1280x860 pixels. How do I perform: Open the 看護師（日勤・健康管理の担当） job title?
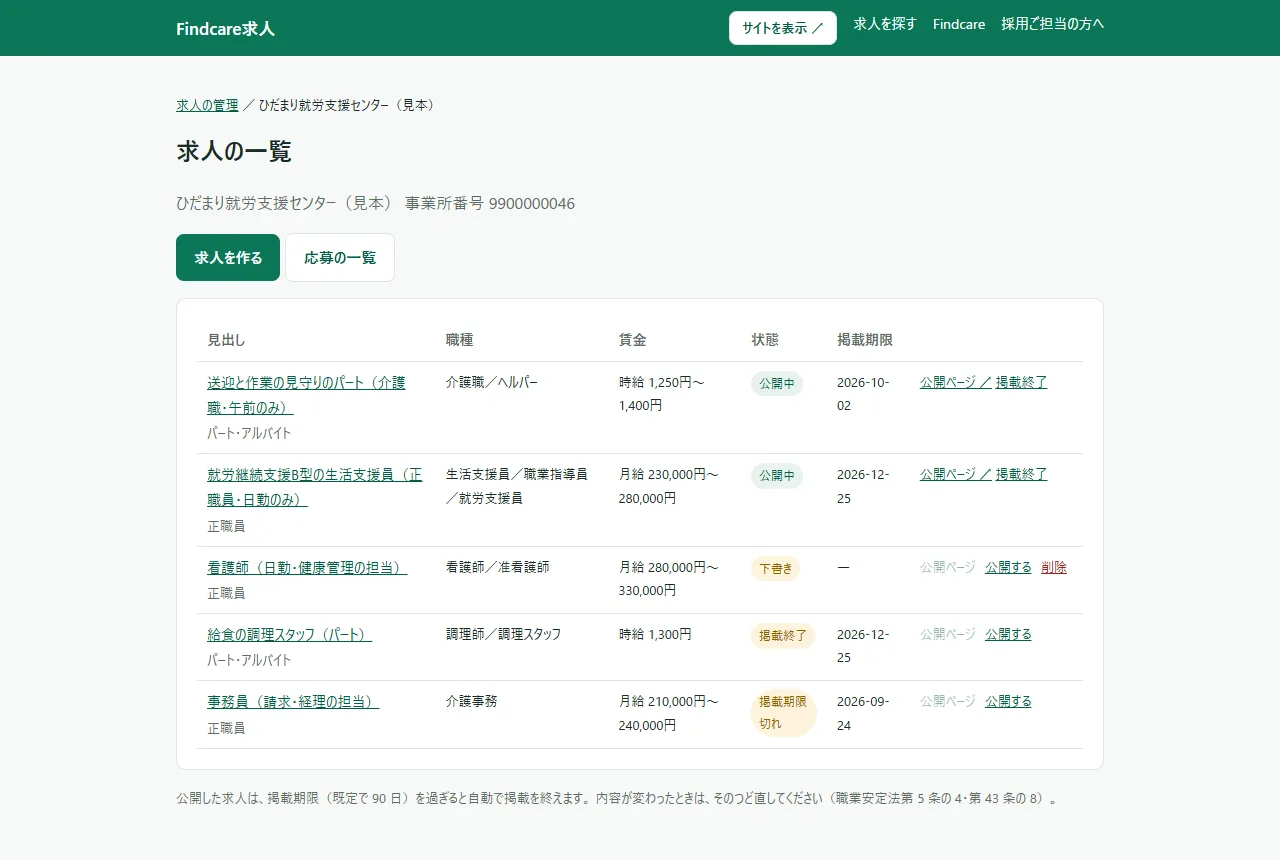tap(307, 568)
